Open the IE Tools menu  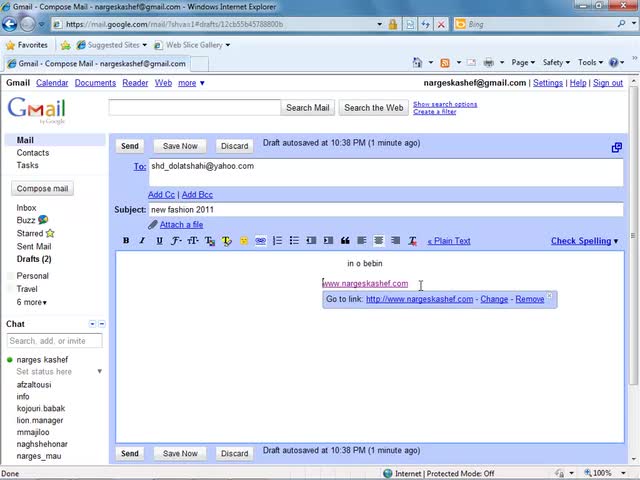(590, 62)
